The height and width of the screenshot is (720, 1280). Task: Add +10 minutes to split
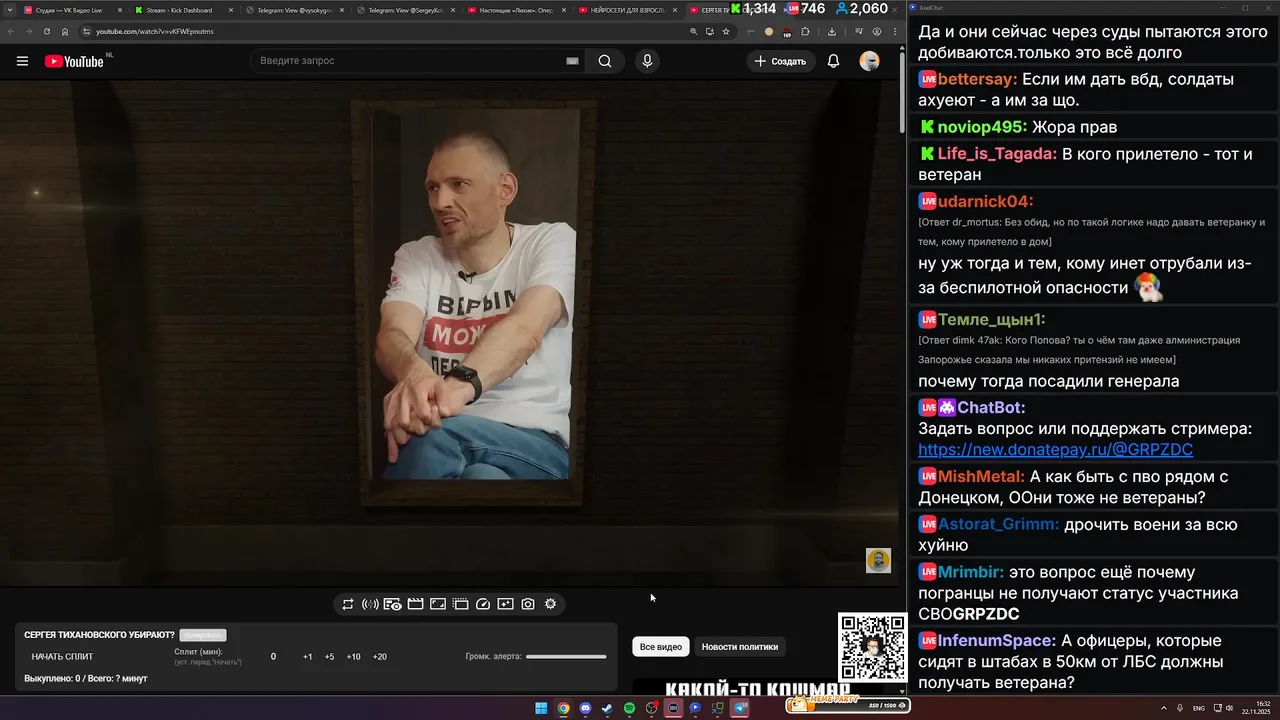pyautogui.click(x=353, y=657)
